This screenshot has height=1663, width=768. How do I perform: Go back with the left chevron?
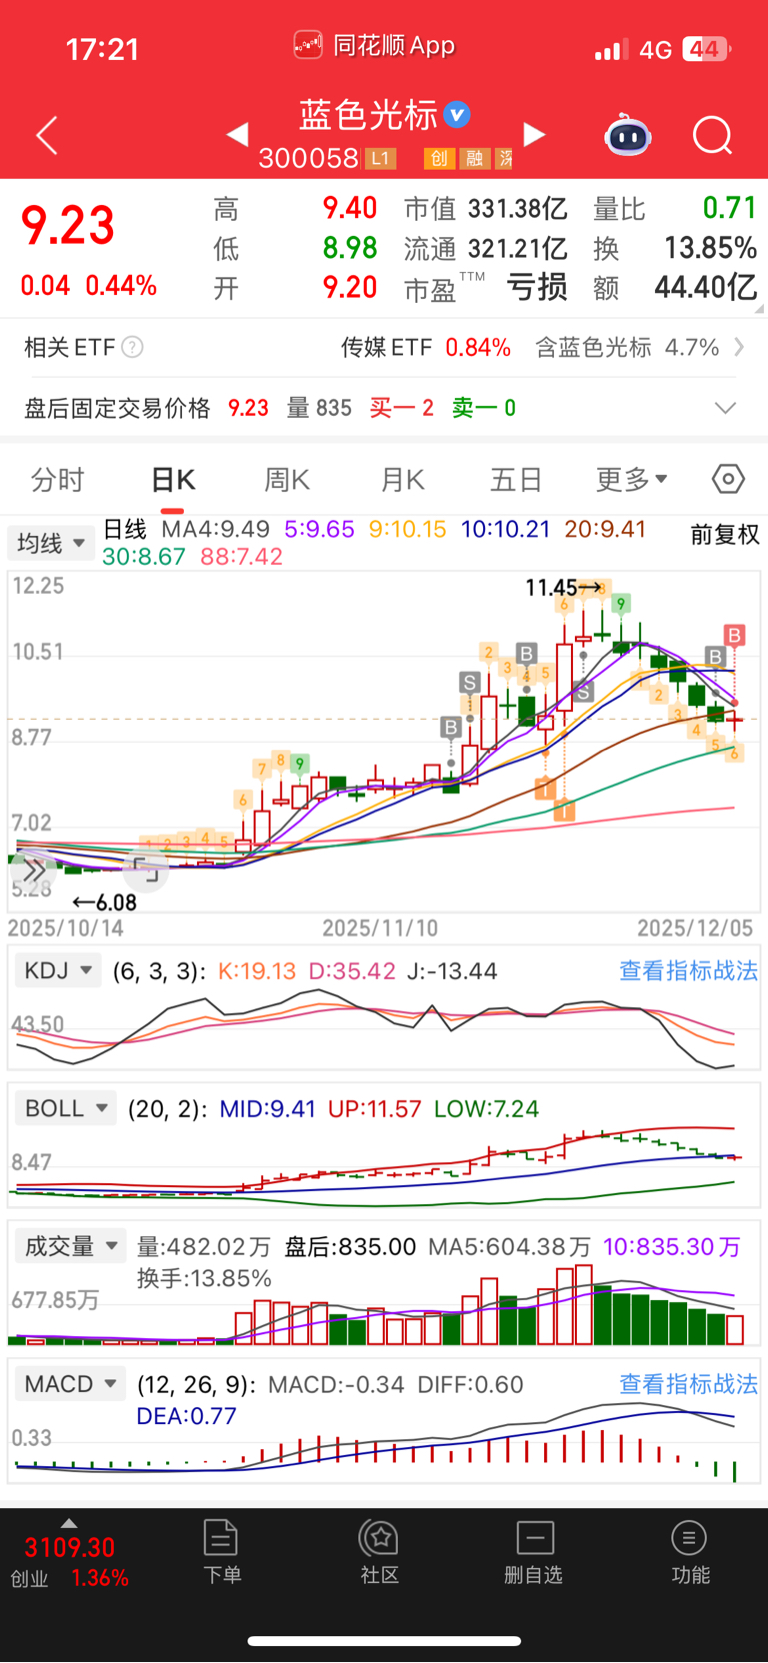tap(47, 135)
